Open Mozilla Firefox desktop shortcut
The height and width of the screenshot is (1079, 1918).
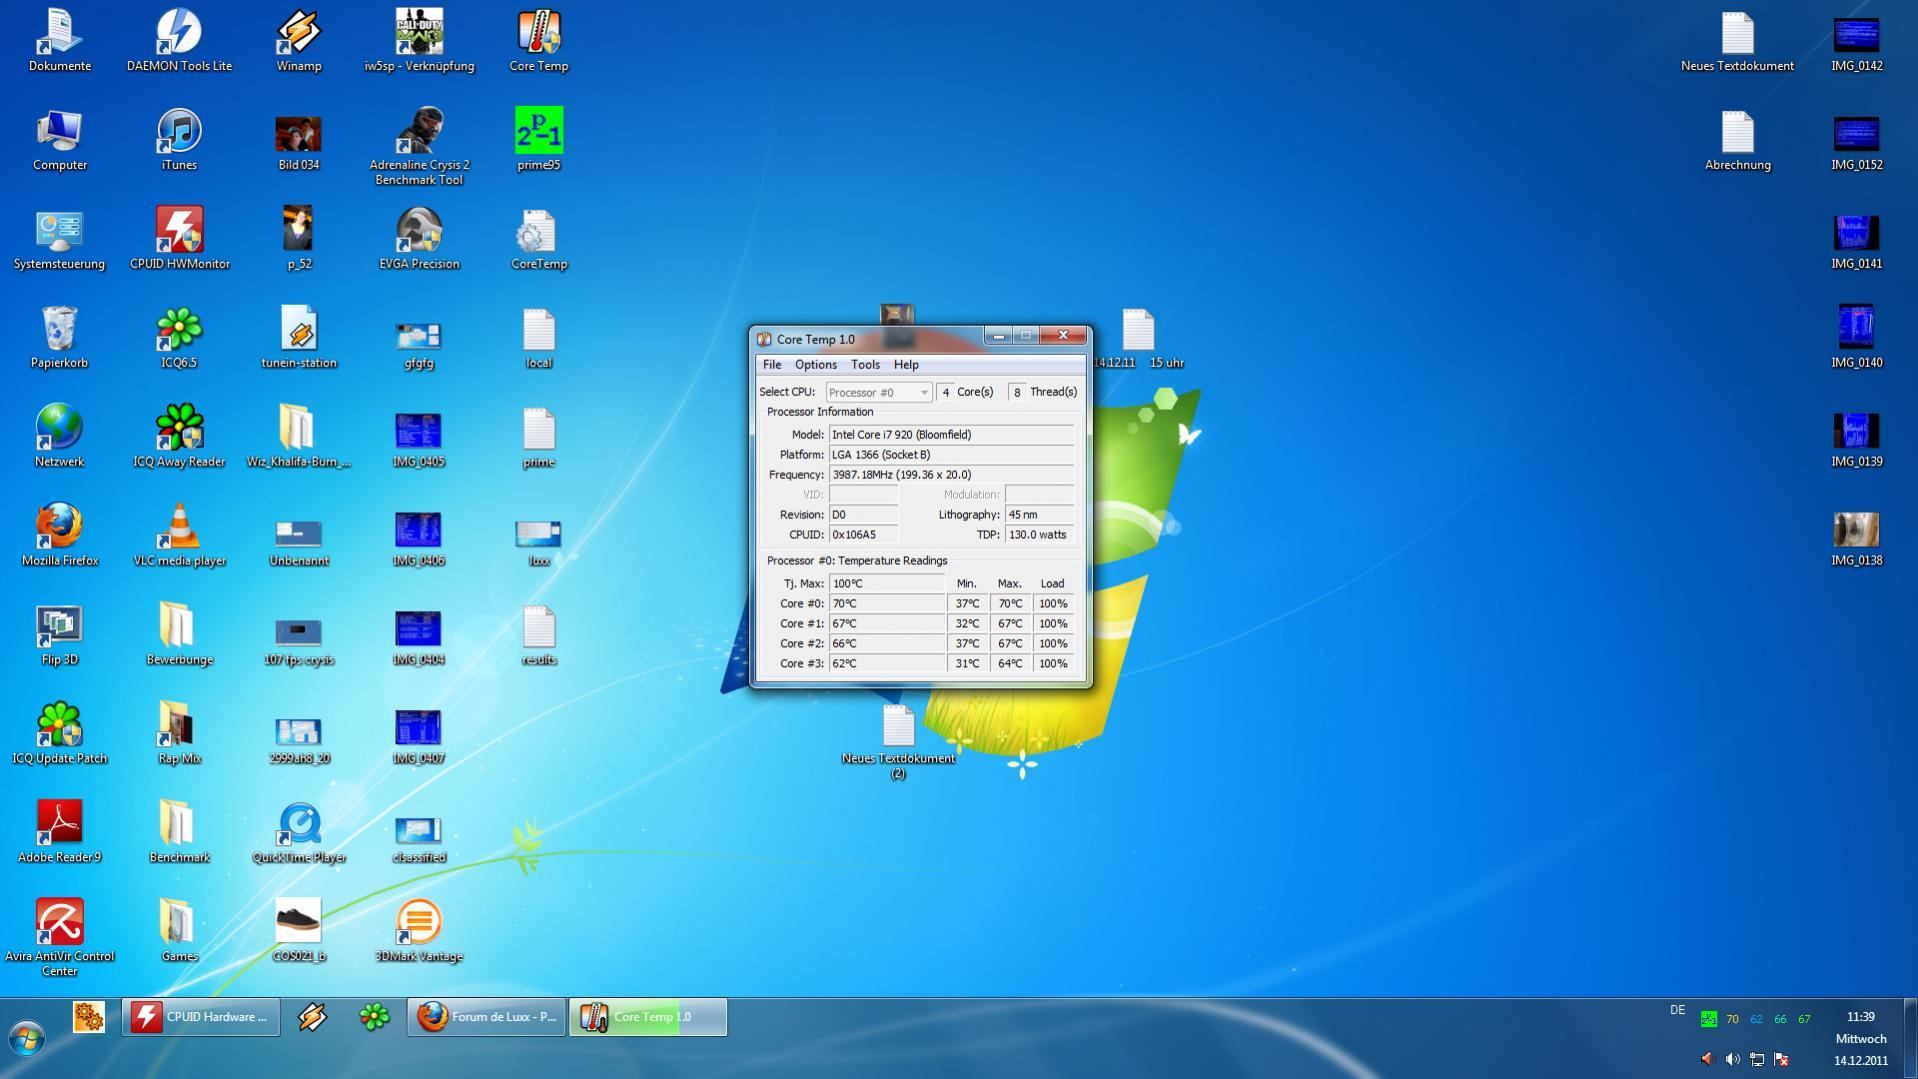click(60, 535)
